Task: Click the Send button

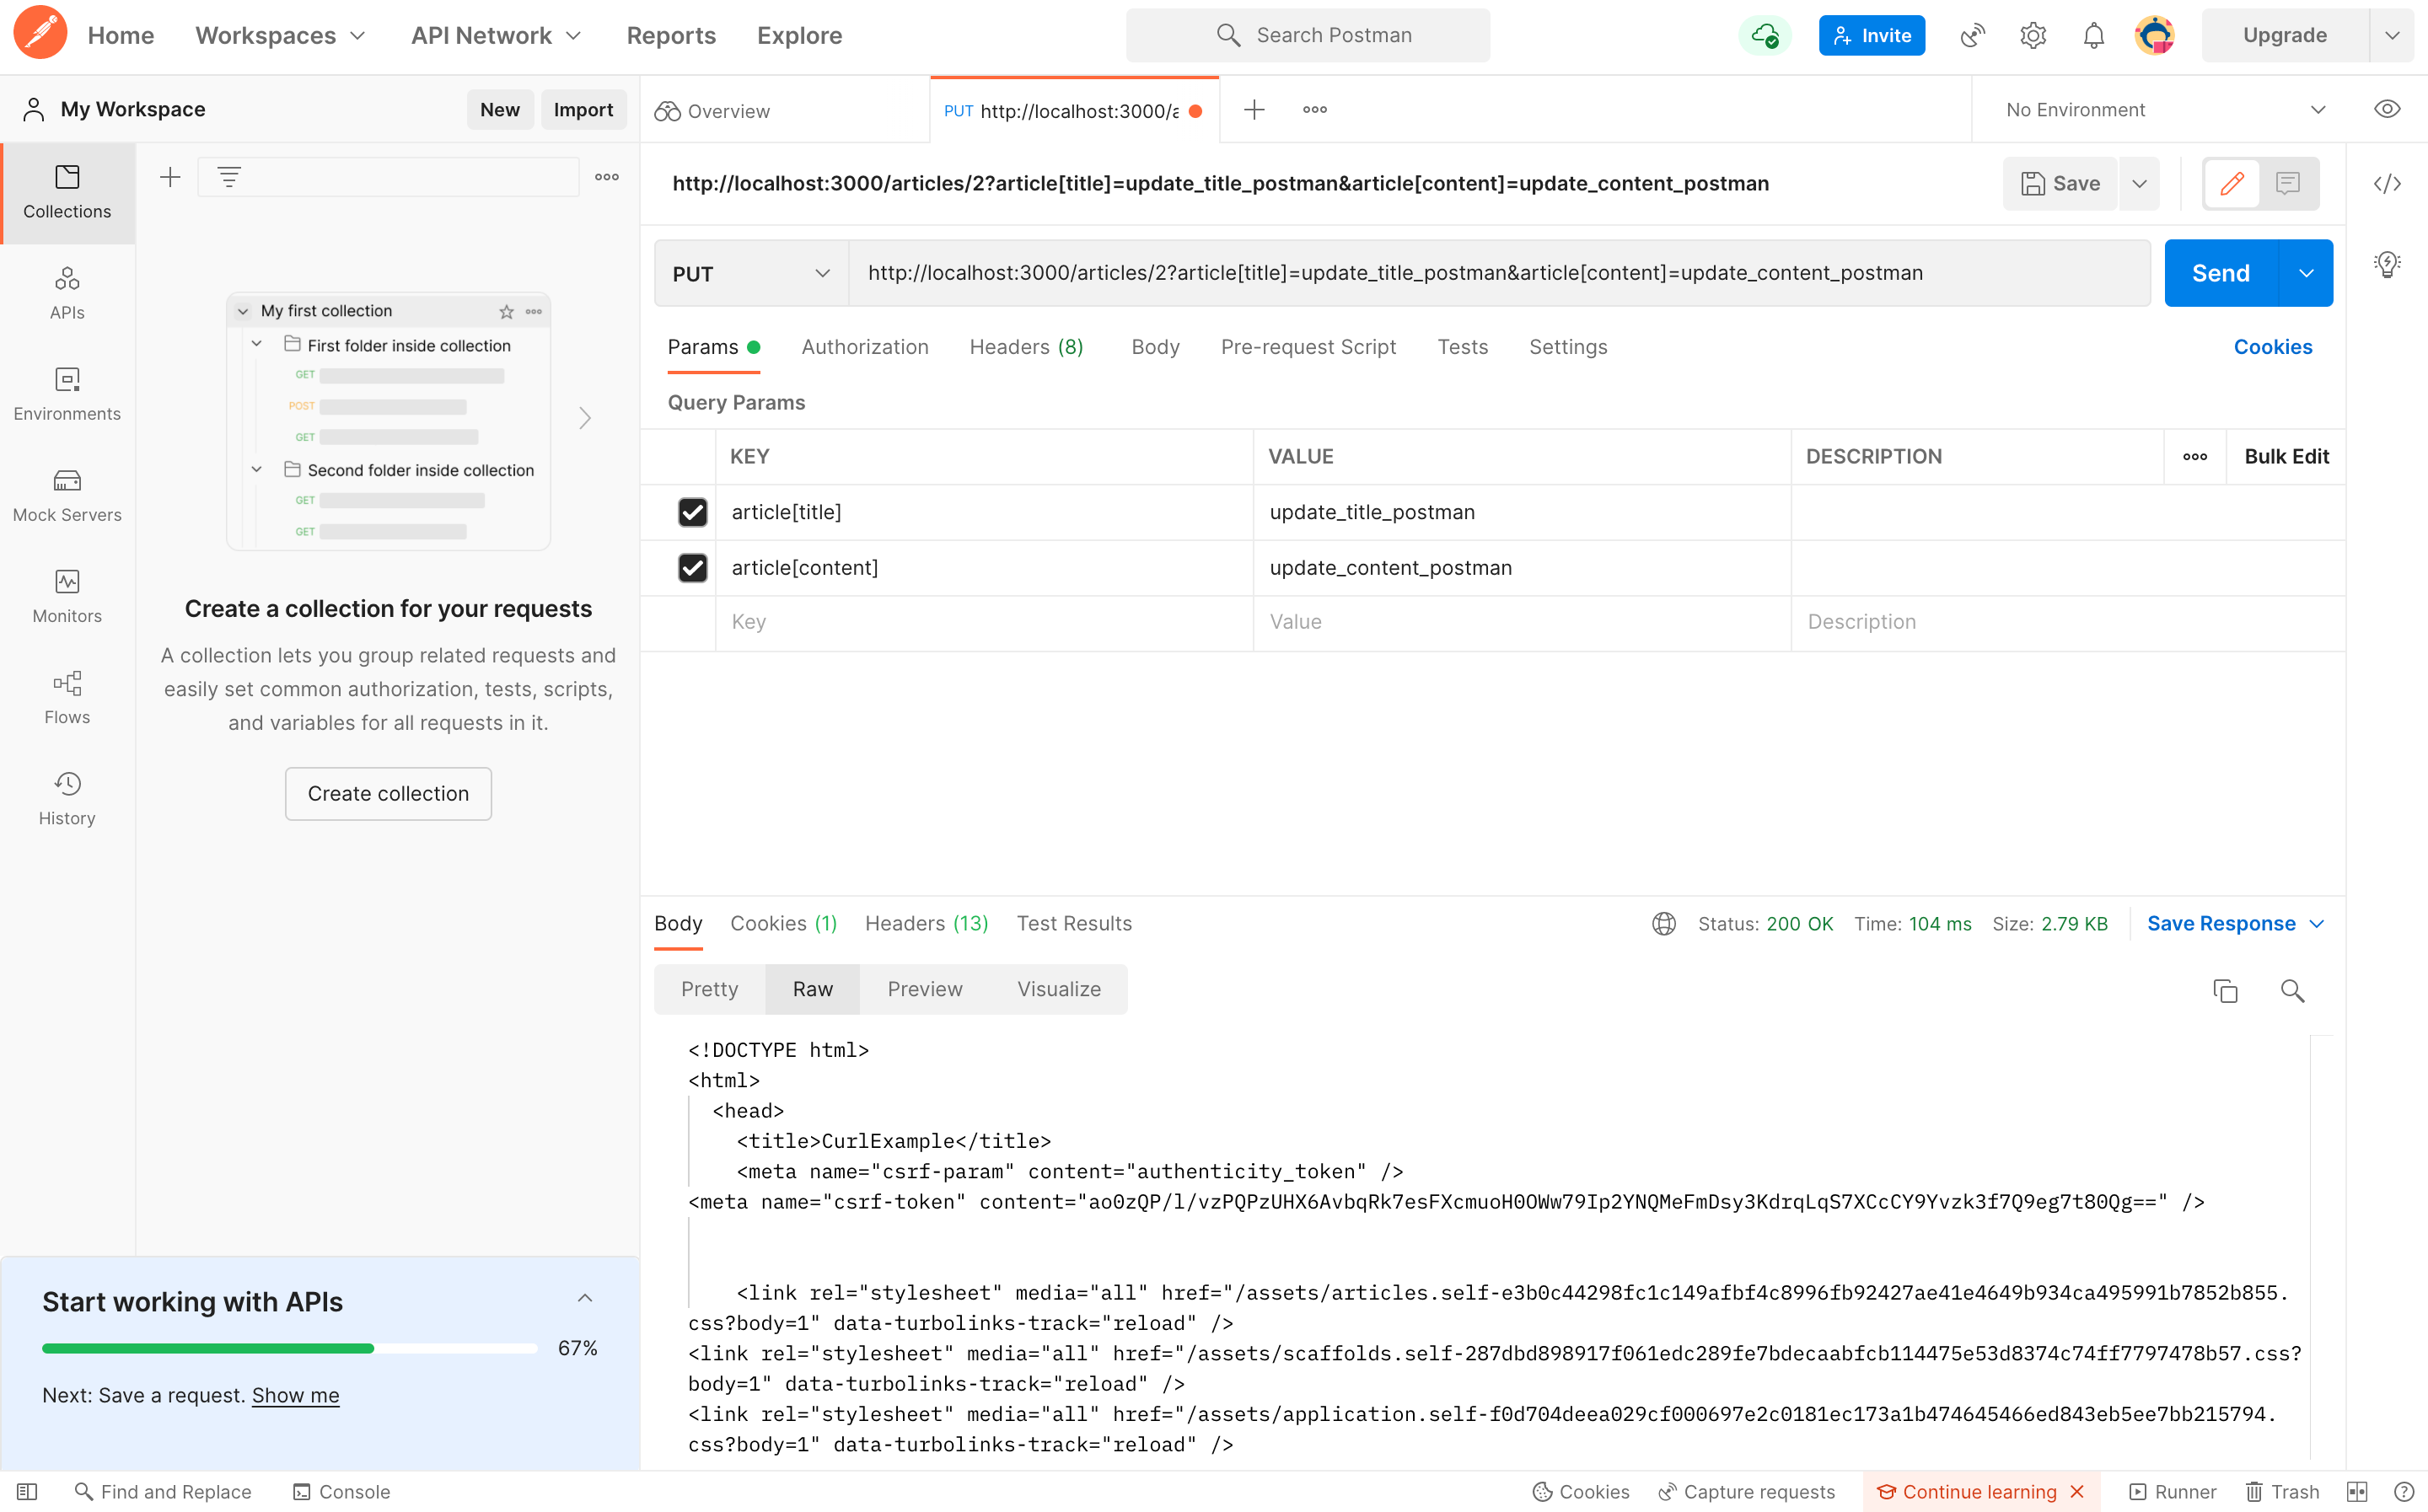Action: (2220, 273)
